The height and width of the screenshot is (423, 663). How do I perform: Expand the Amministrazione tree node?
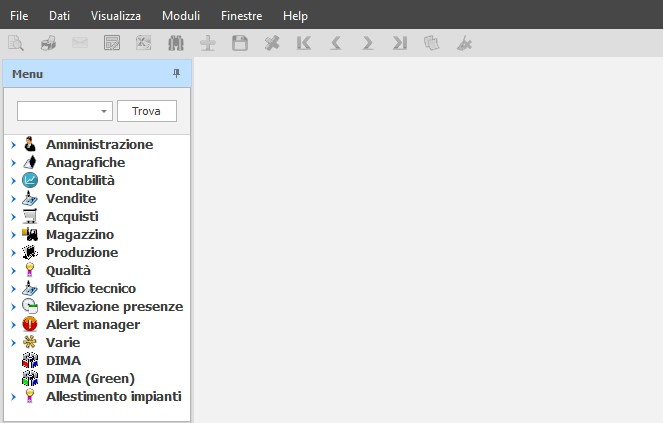(x=13, y=145)
